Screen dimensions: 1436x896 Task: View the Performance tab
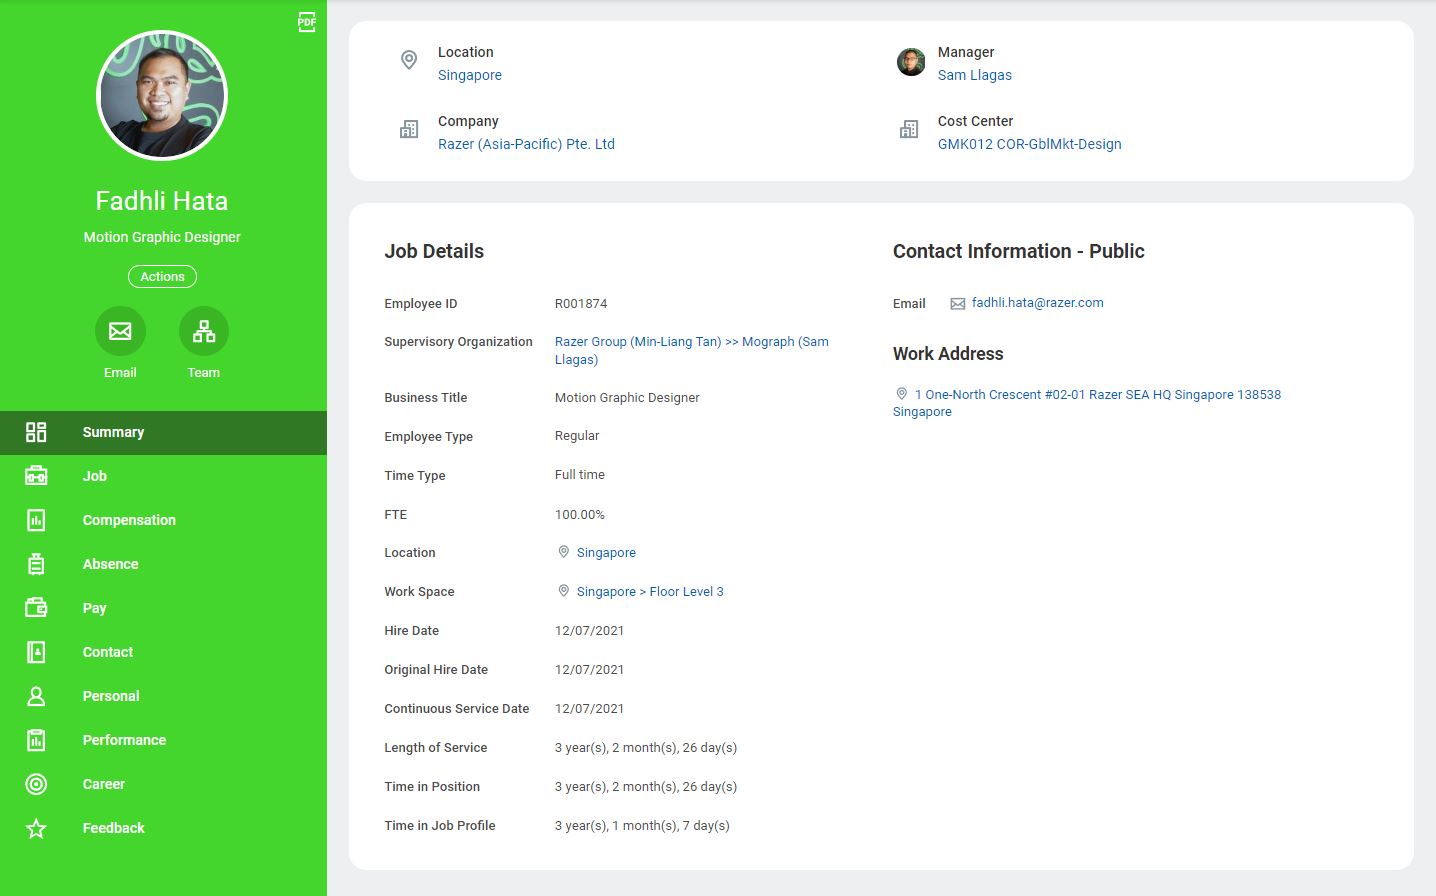pos(163,741)
